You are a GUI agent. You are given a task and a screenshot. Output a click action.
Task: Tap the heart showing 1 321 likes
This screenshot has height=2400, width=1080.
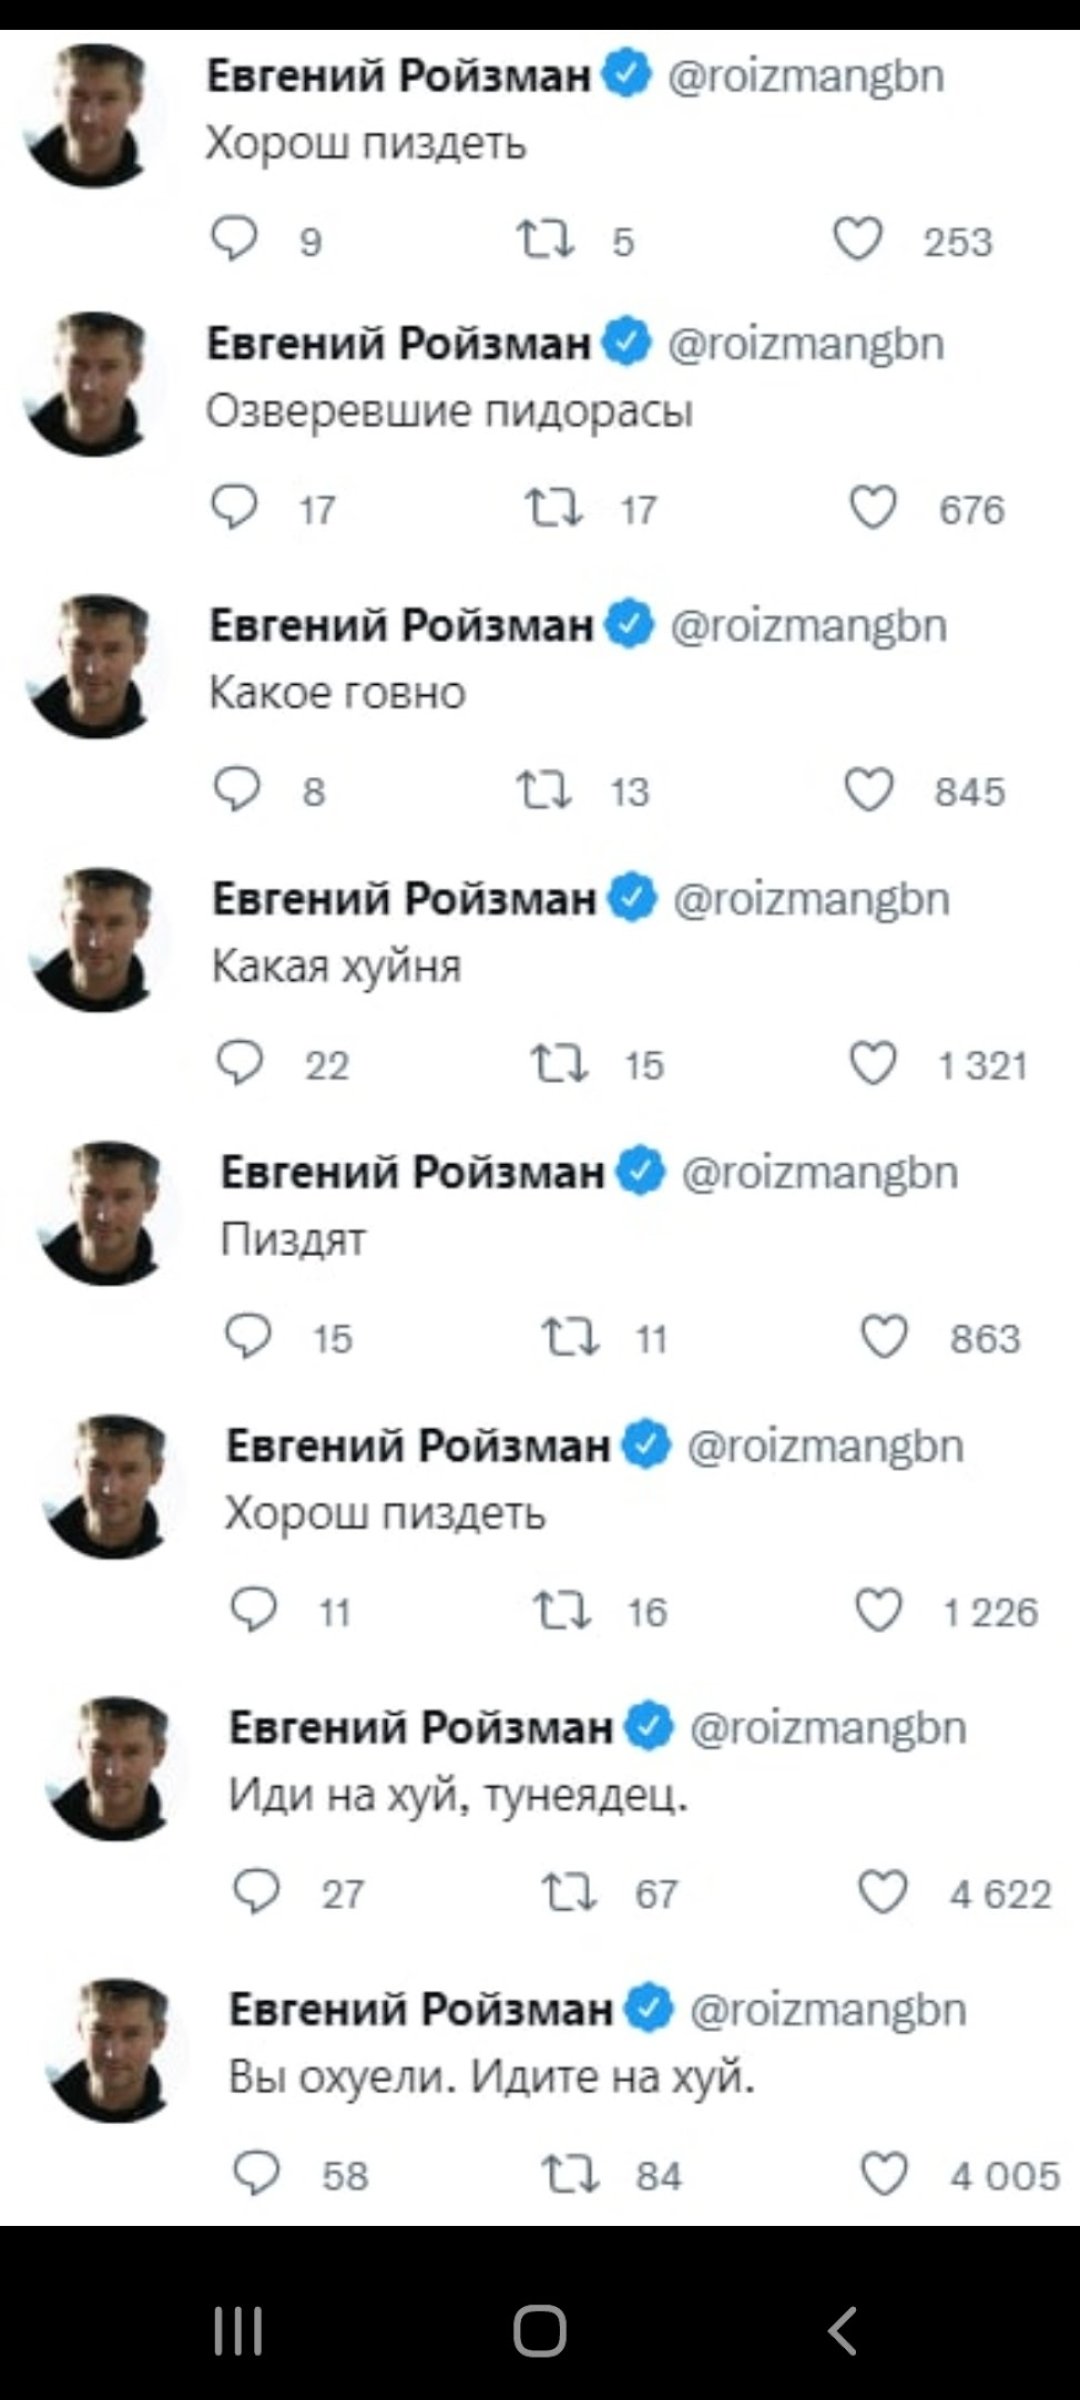coord(873,1064)
